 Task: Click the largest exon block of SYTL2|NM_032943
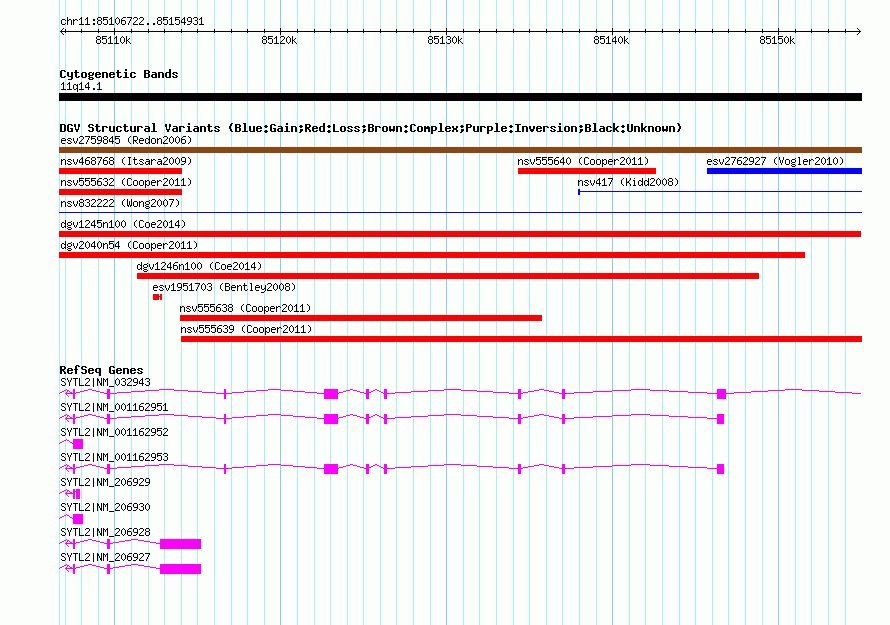click(331, 394)
